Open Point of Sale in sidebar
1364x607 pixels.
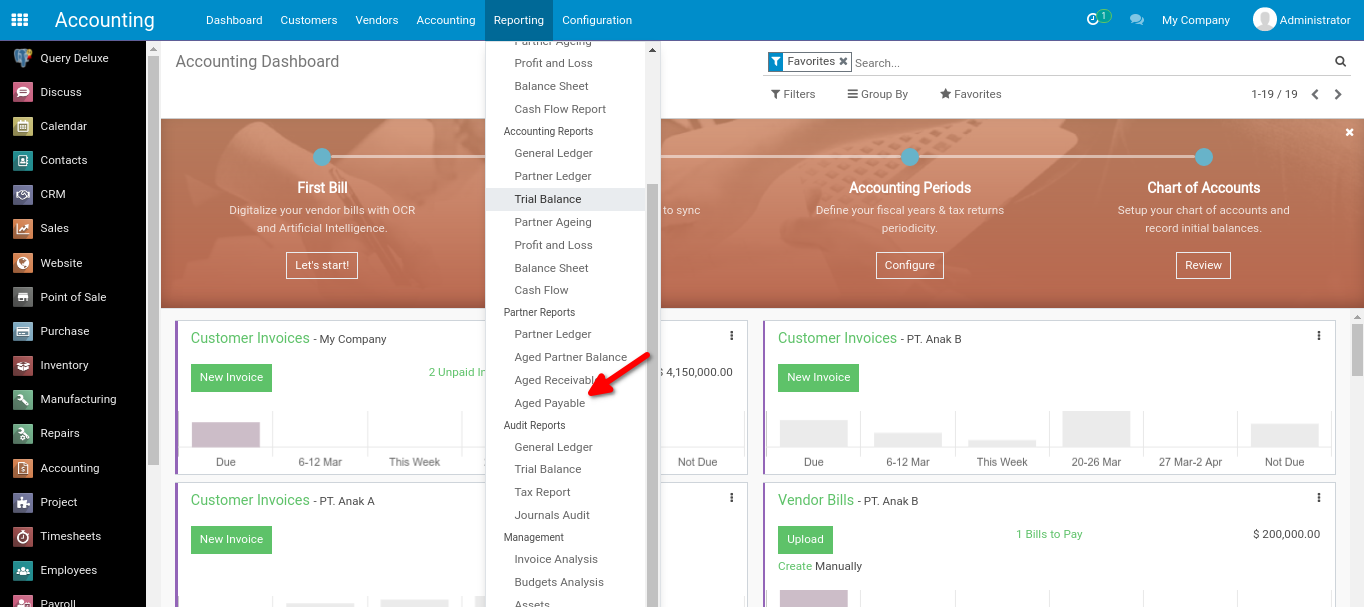pos(72,297)
